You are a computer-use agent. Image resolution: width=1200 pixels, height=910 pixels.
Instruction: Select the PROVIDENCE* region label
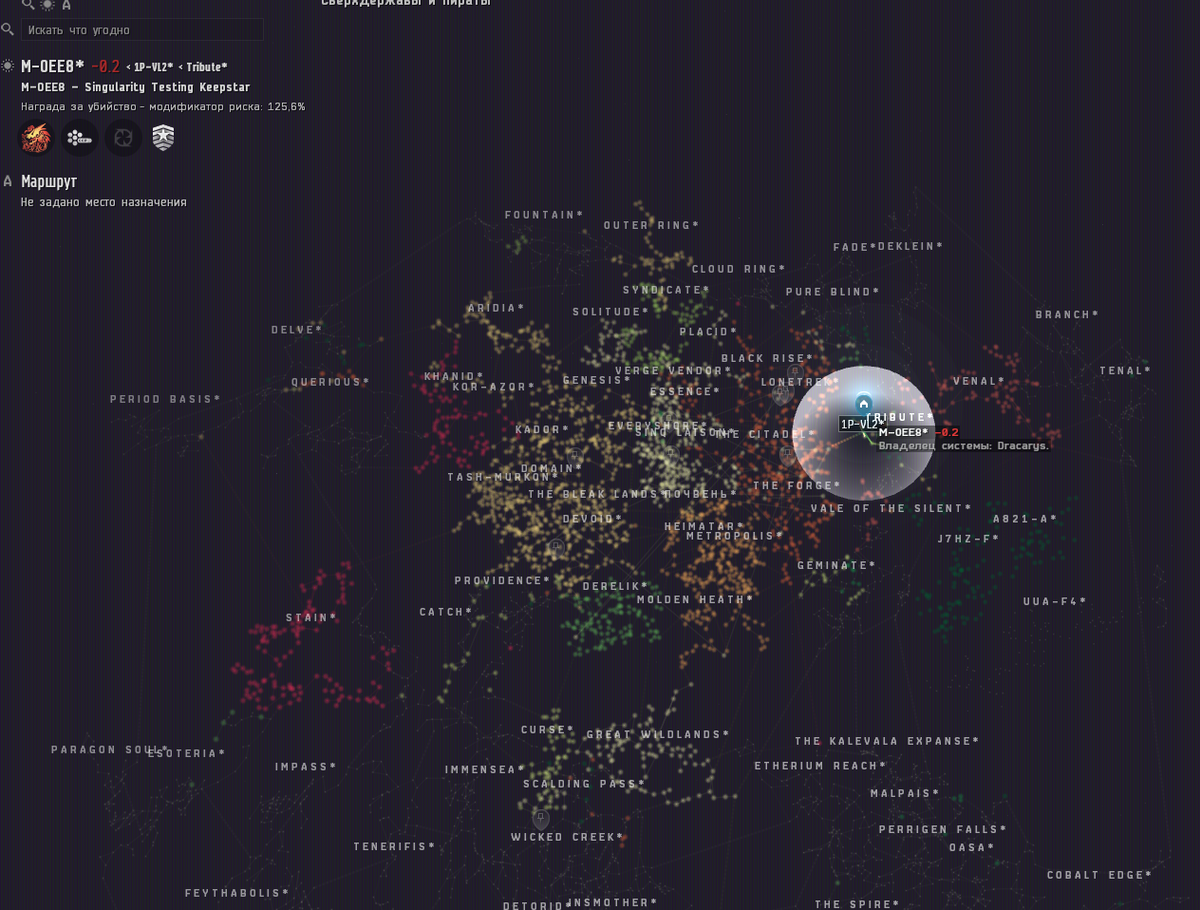(x=503, y=581)
